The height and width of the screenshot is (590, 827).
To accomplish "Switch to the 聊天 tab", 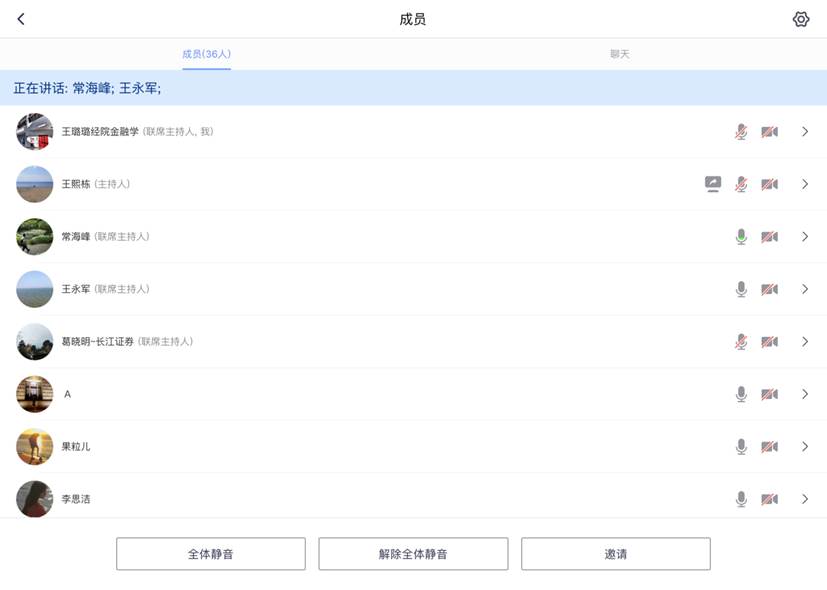I will coord(620,54).
